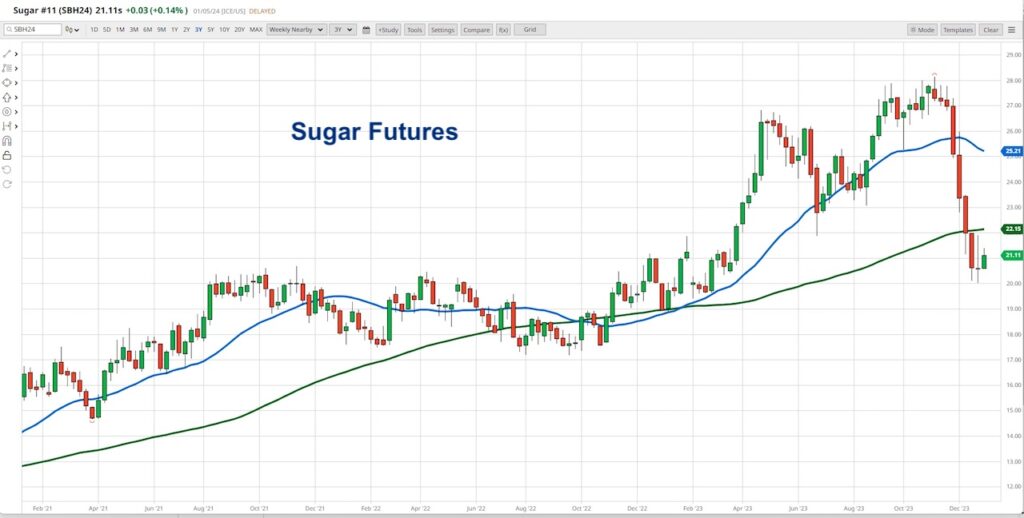Select the 9M time range
1024x518 pixels.
click(x=161, y=30)
